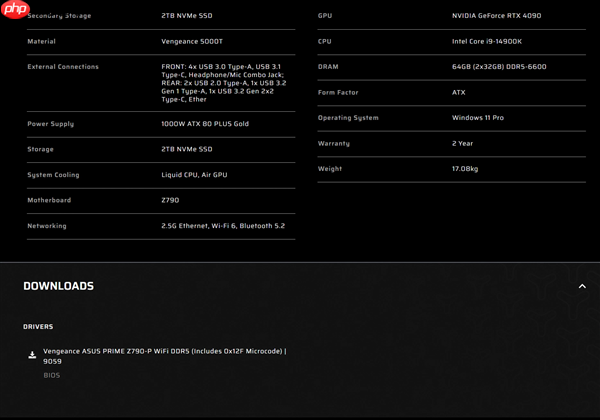Click the DOWNLOADS section heading
Screen dimensions: 600x420
click(x=58, y=286)
